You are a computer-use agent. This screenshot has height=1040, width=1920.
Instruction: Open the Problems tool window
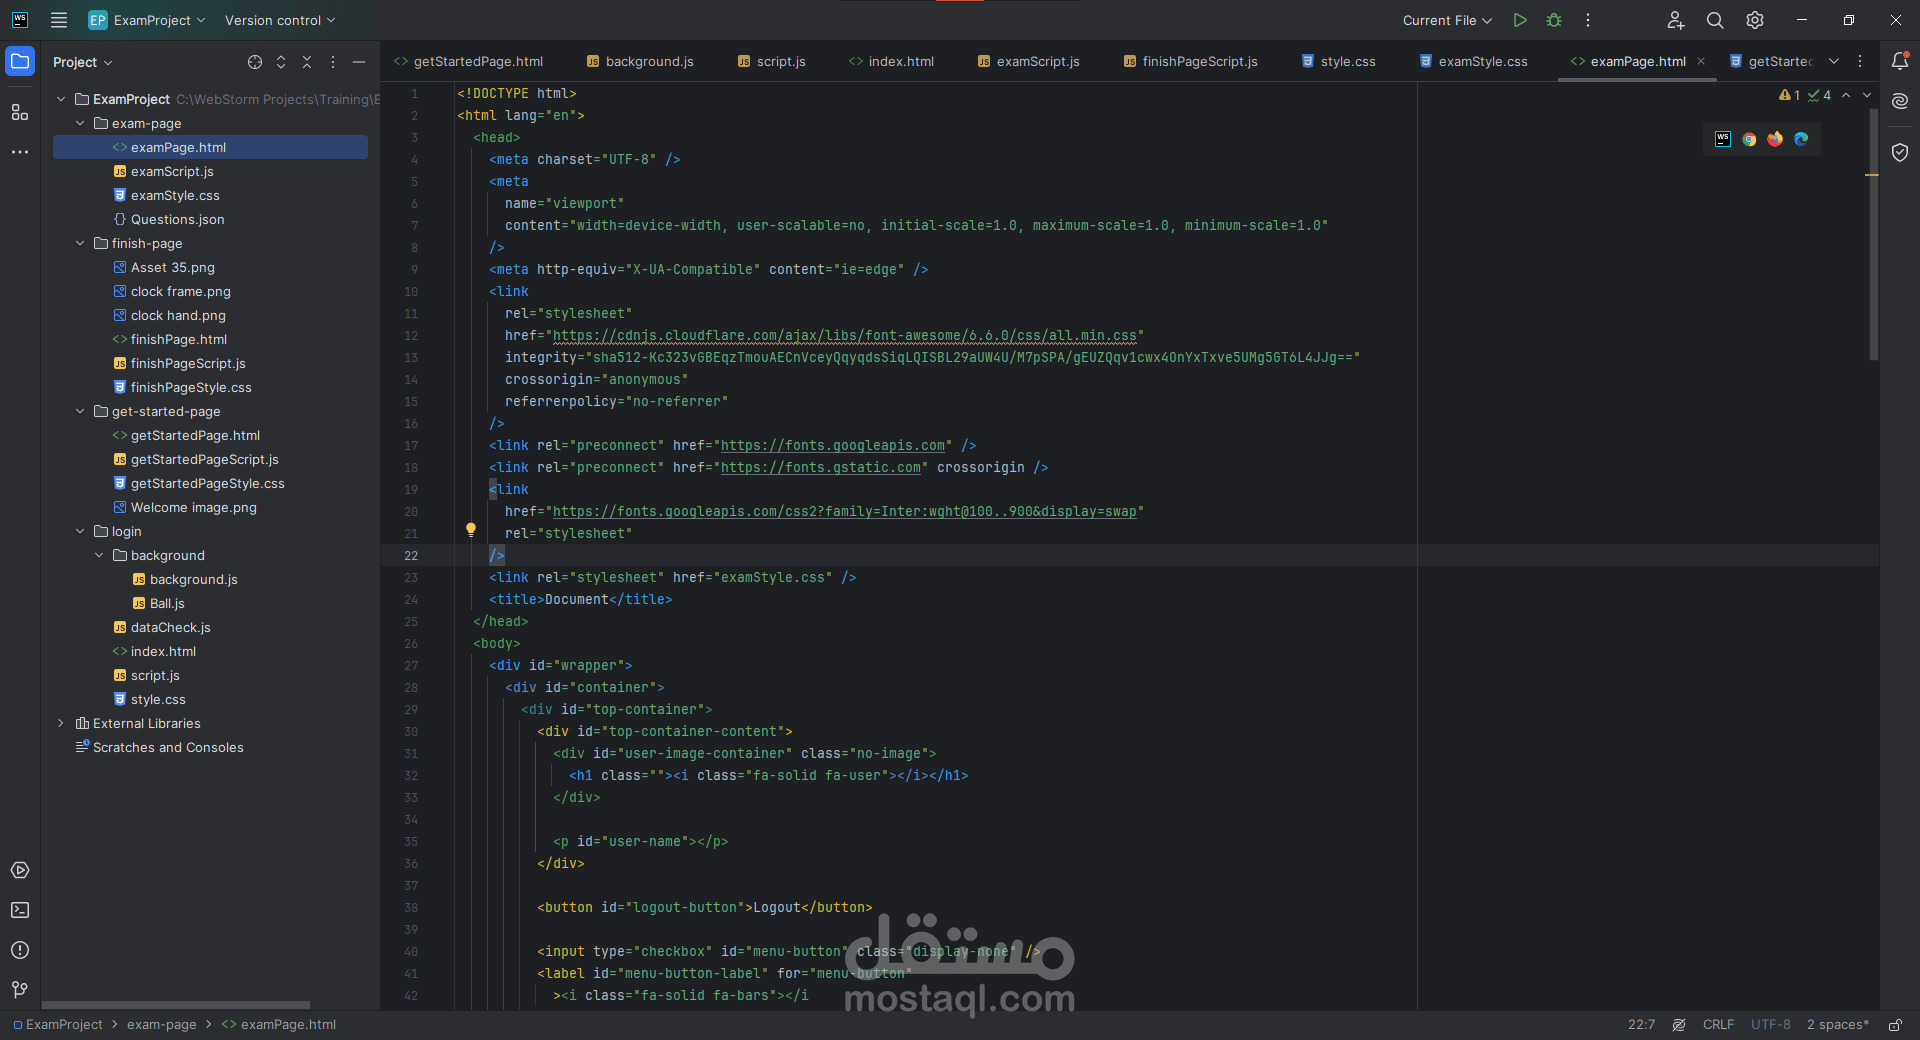pos(20,950)
